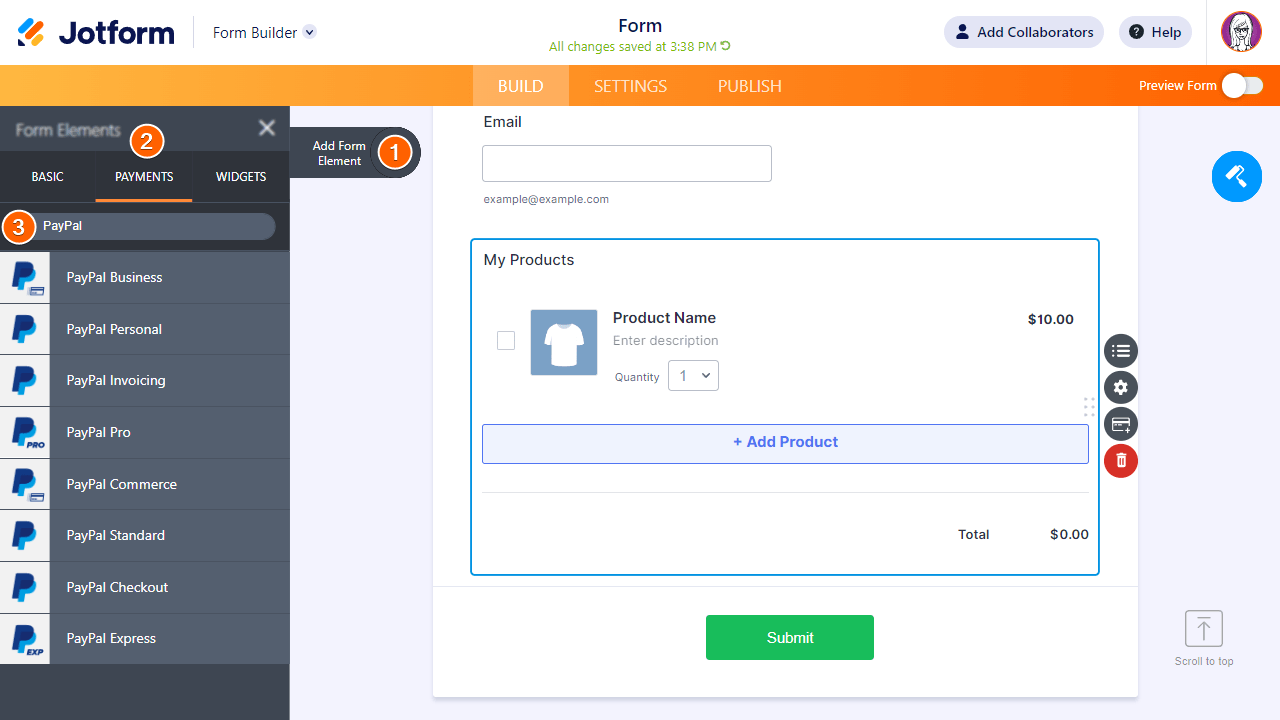Open payment settings gear icon
Screen dimensions: 1280x720
click(x=1121, y=388)
